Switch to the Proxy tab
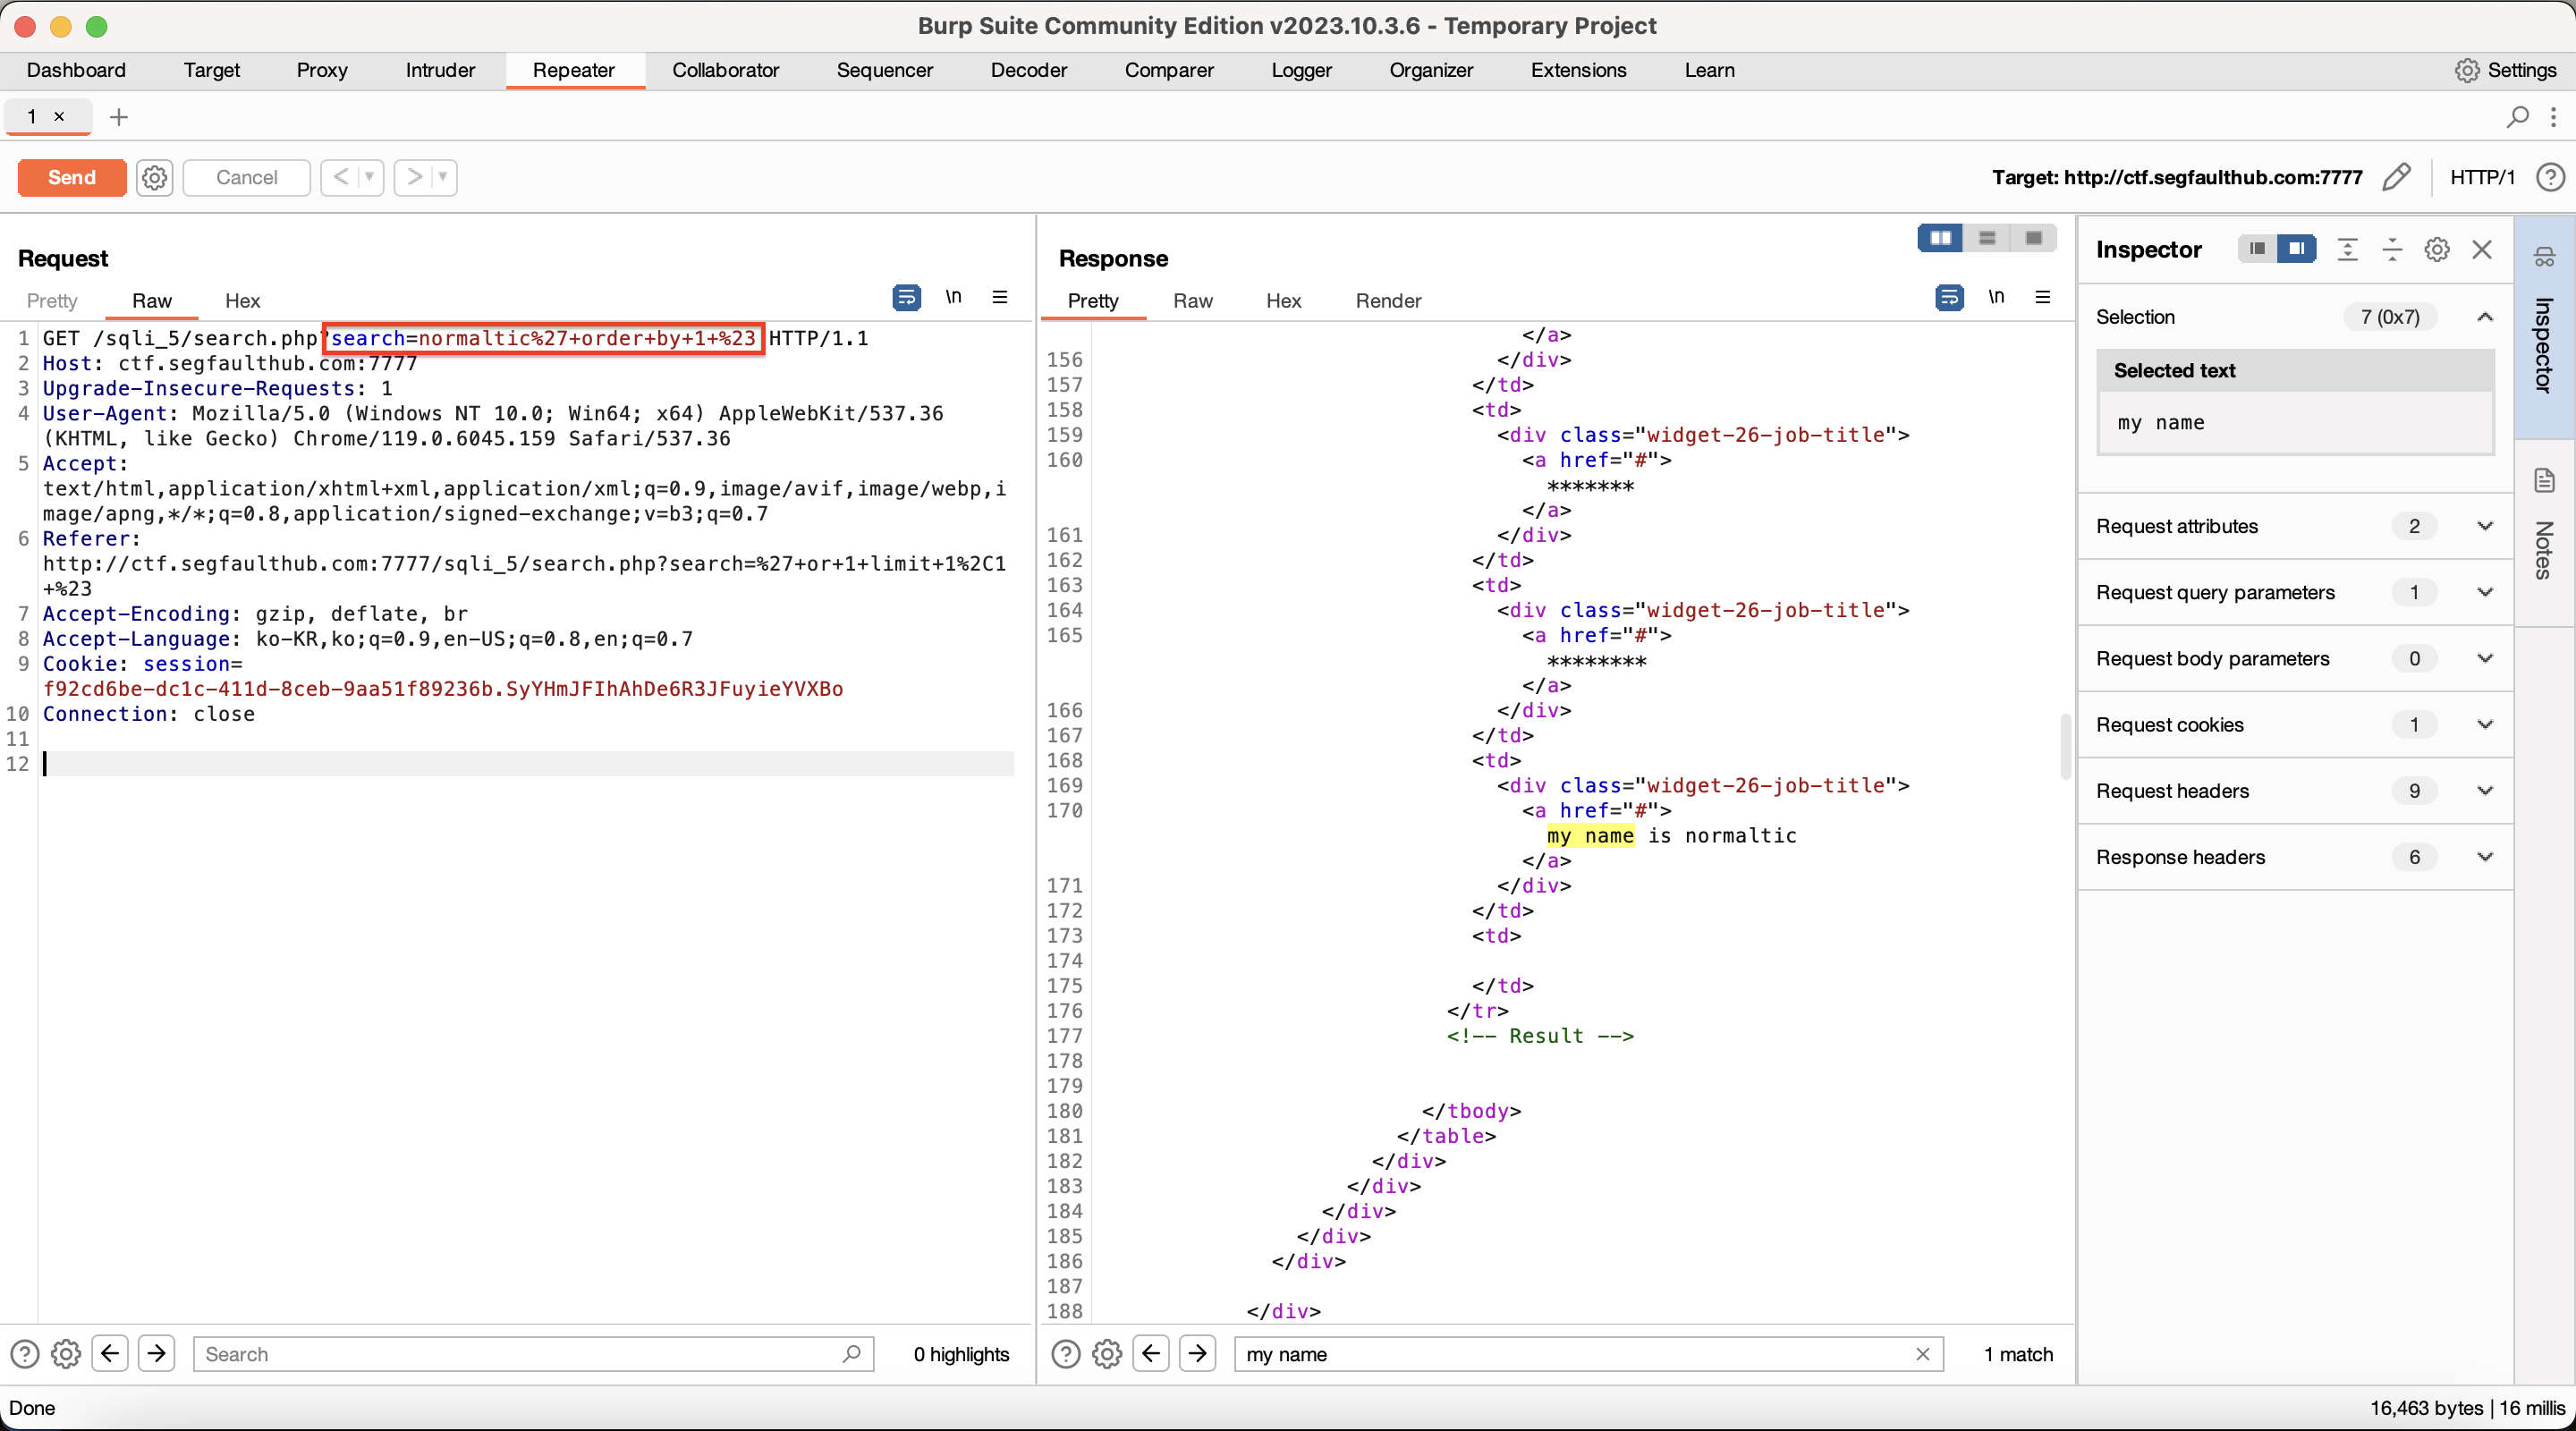 (322, 70)
